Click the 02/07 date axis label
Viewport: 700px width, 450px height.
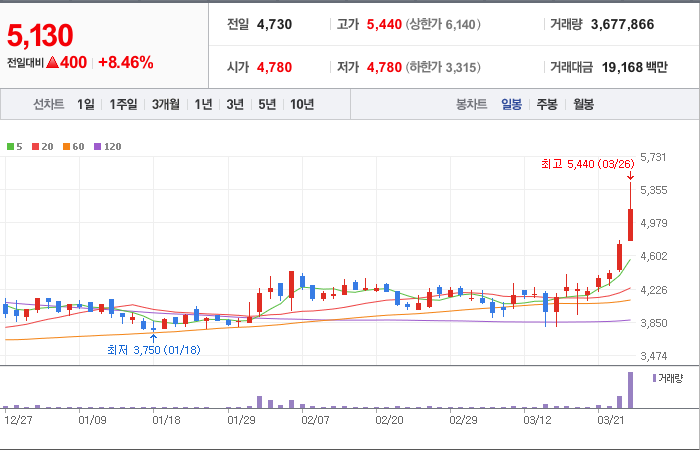315,421
